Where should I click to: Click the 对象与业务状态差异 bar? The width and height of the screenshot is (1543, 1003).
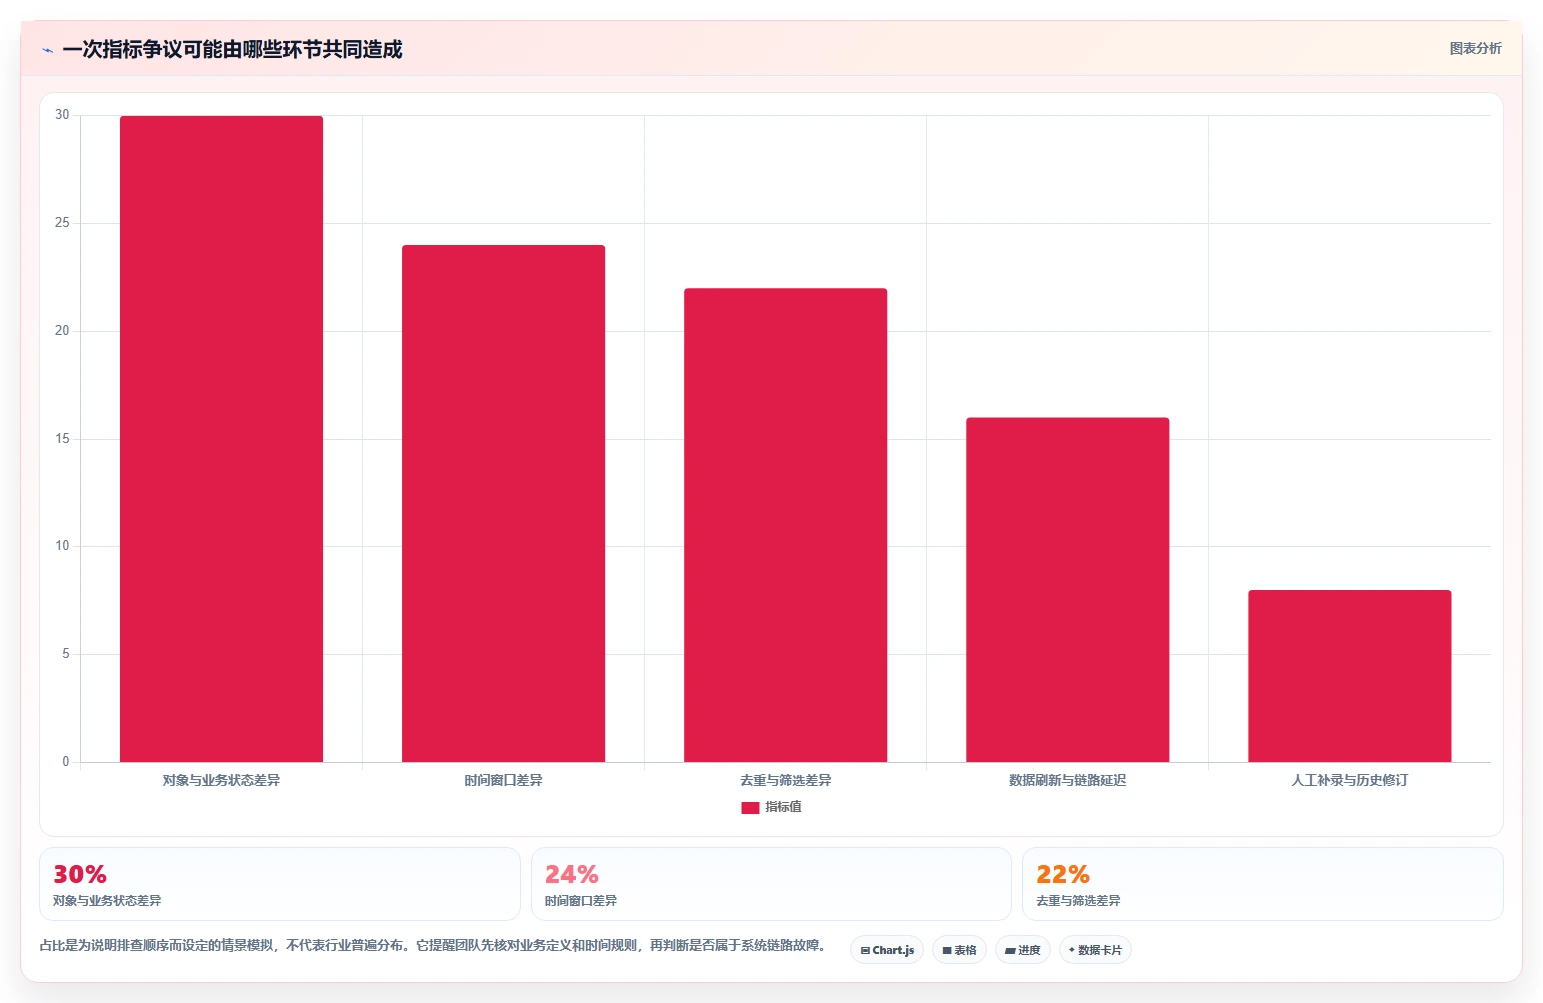coord(221,439)
